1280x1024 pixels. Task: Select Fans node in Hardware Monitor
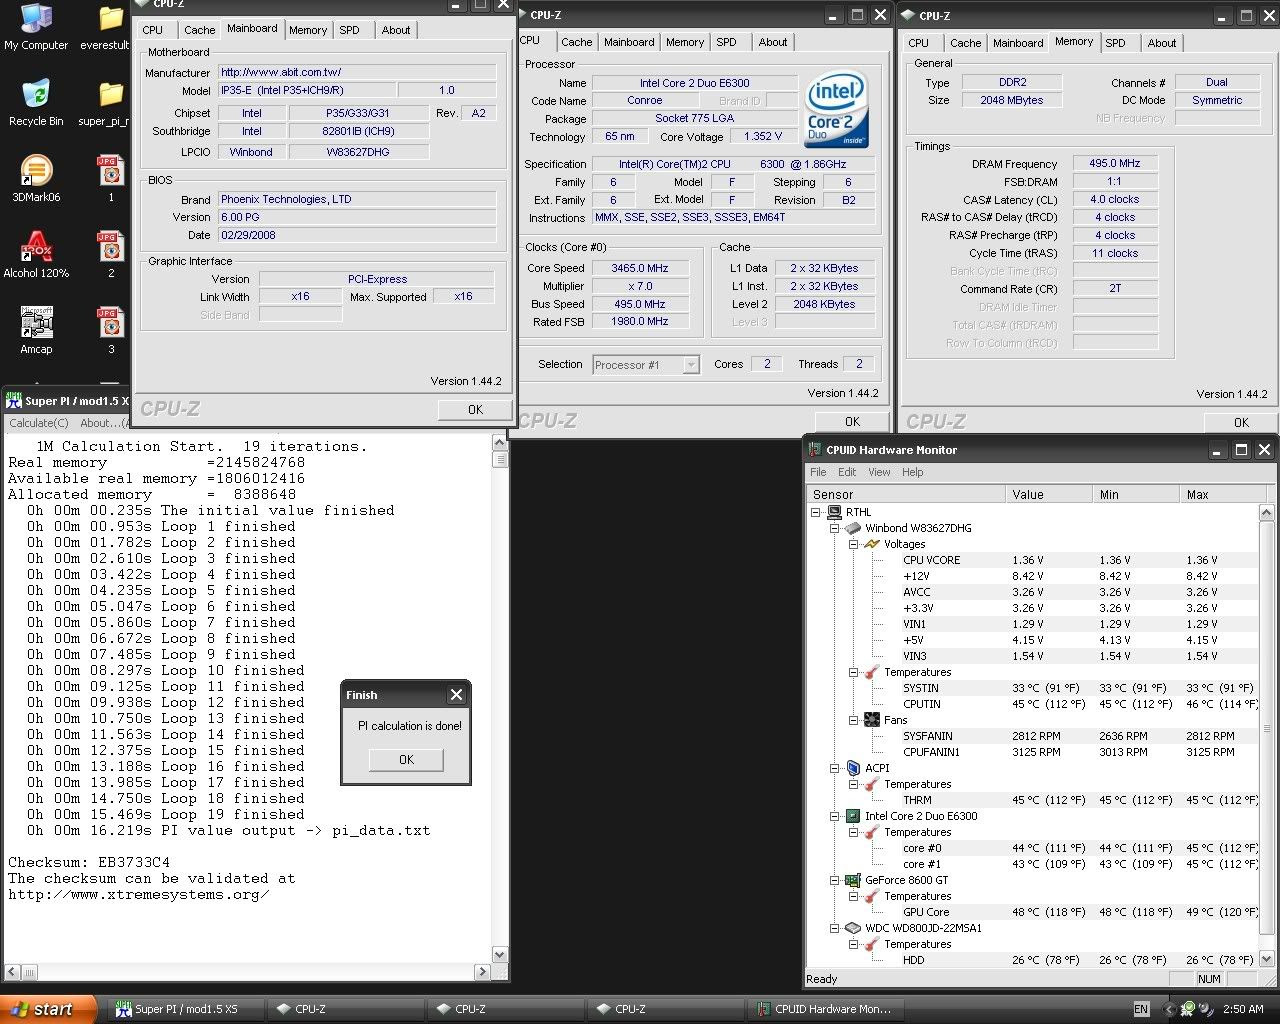(x=895, y=720)
